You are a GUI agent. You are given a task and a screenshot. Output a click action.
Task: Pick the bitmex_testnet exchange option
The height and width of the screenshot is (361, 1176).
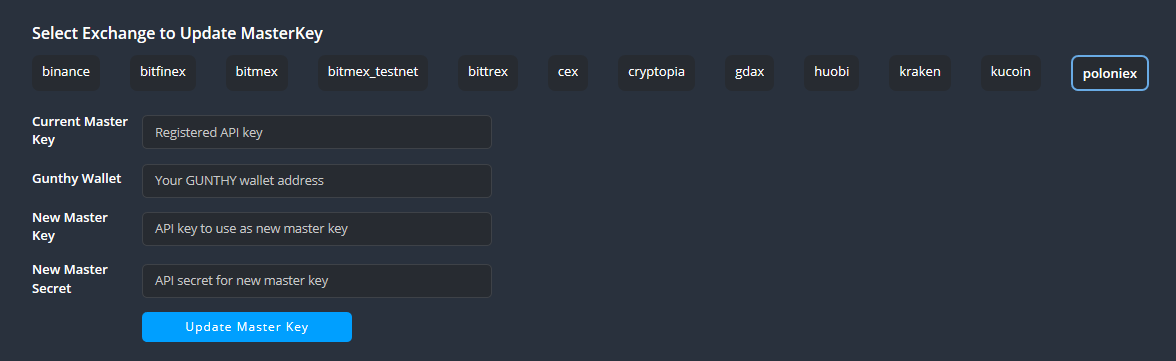(x=373, y=73)
